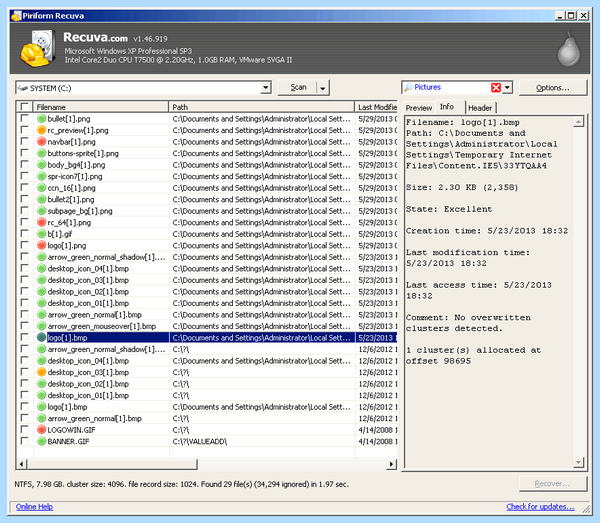Screen dimensions: 600x523
Task: Click the Piriform pear logo in the header
Action: tap(568, 50)
